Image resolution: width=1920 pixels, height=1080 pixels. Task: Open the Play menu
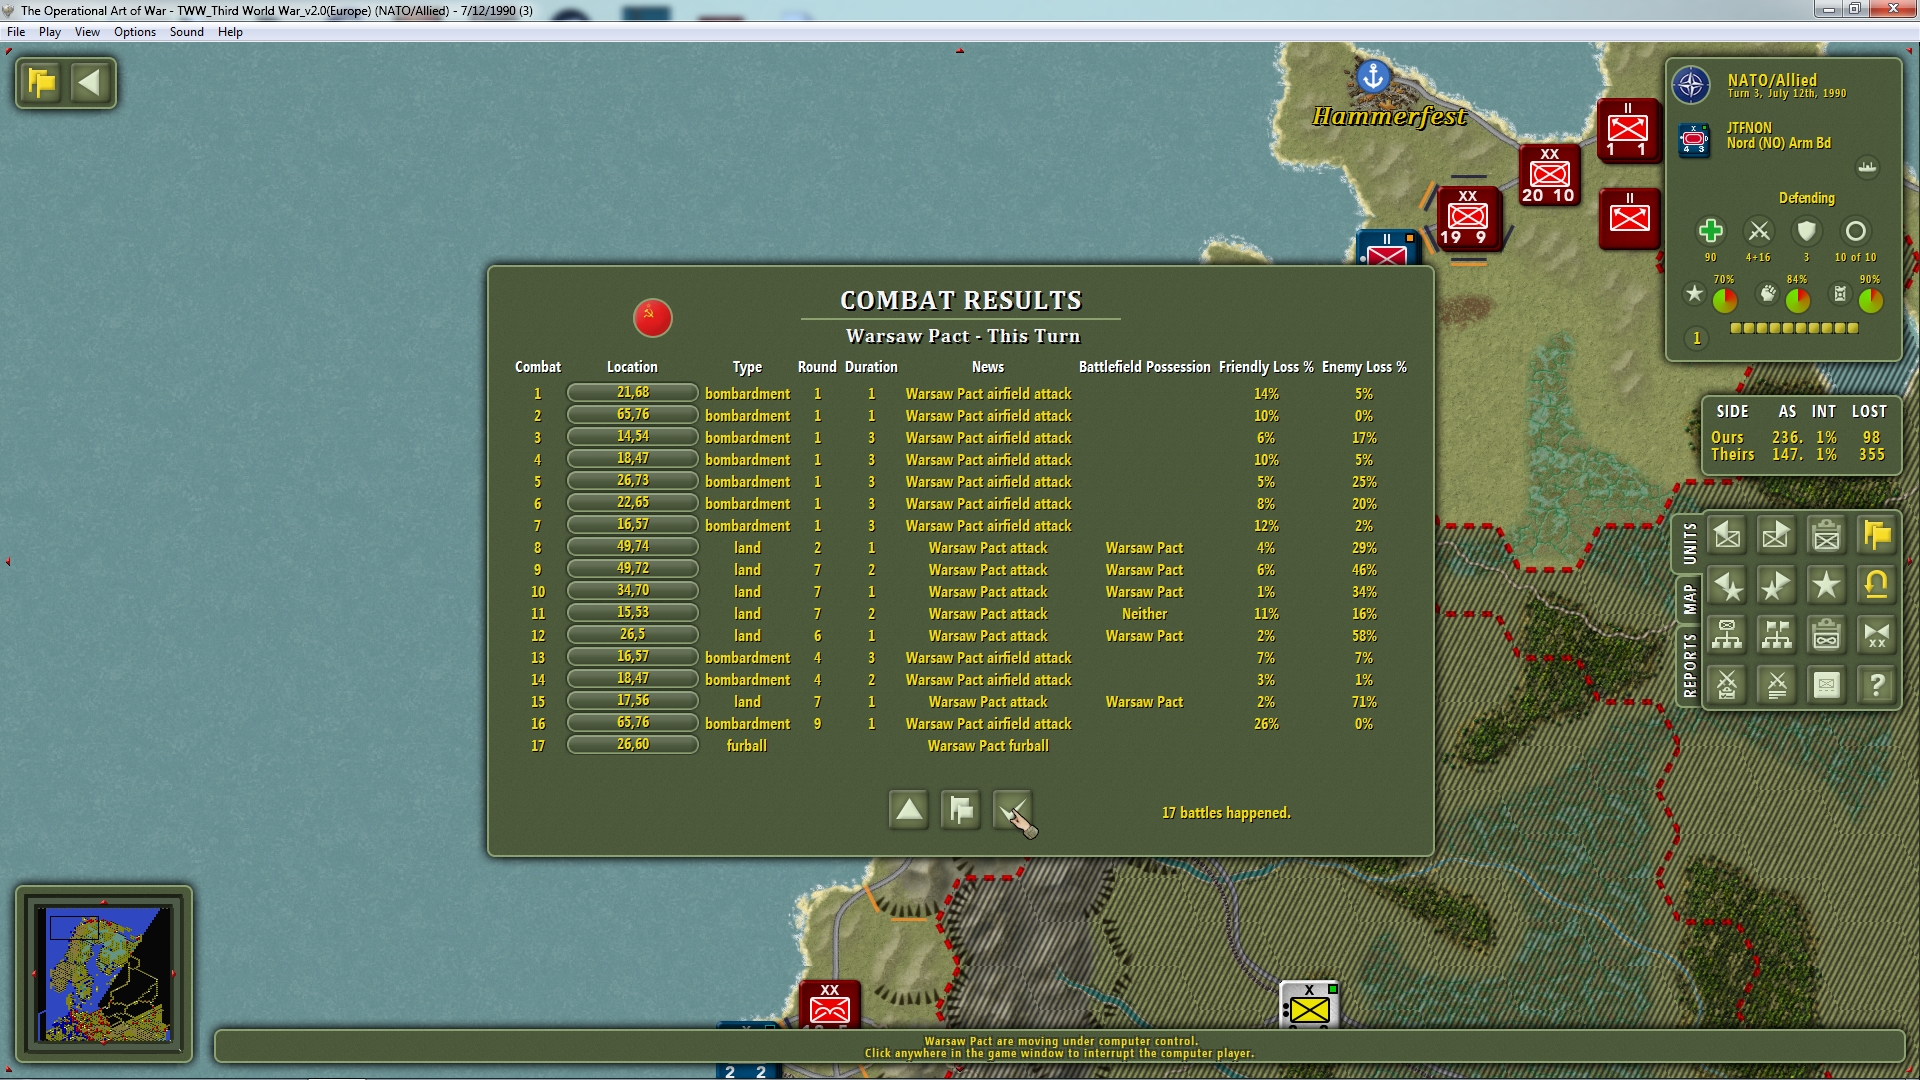(x=50, y=32)
